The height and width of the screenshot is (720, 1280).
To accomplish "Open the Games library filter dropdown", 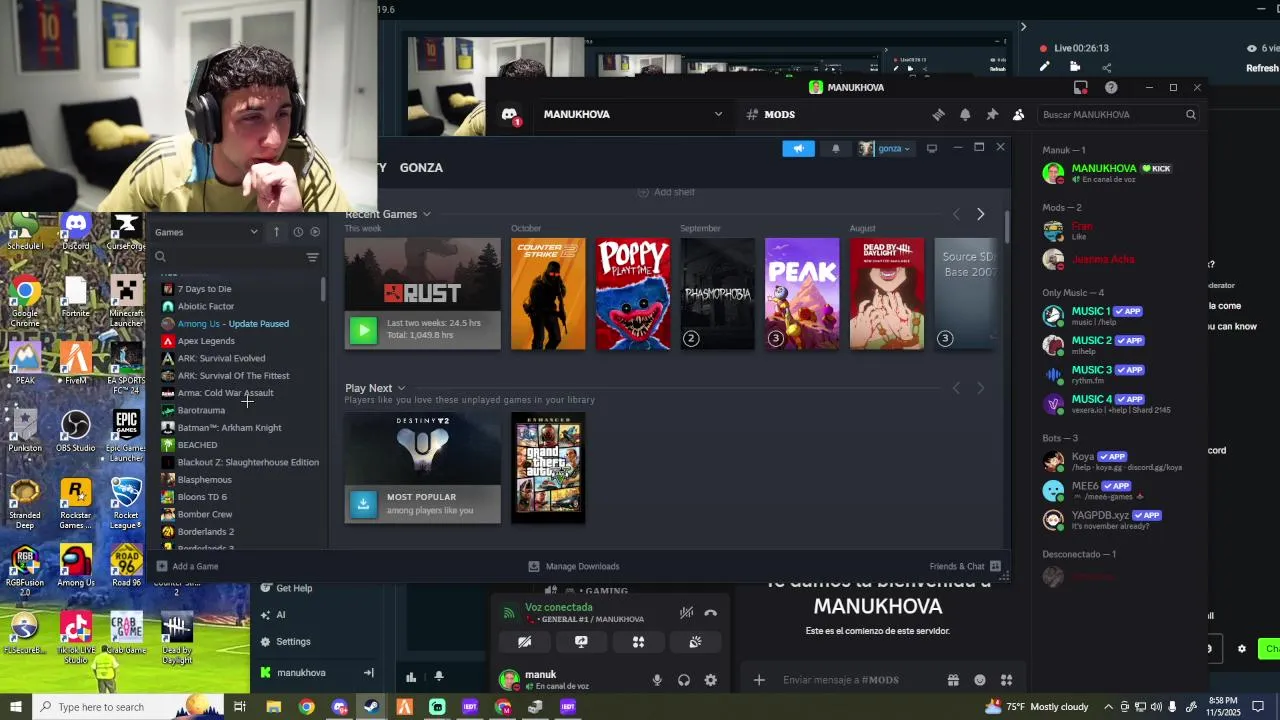I will [206, 232].
